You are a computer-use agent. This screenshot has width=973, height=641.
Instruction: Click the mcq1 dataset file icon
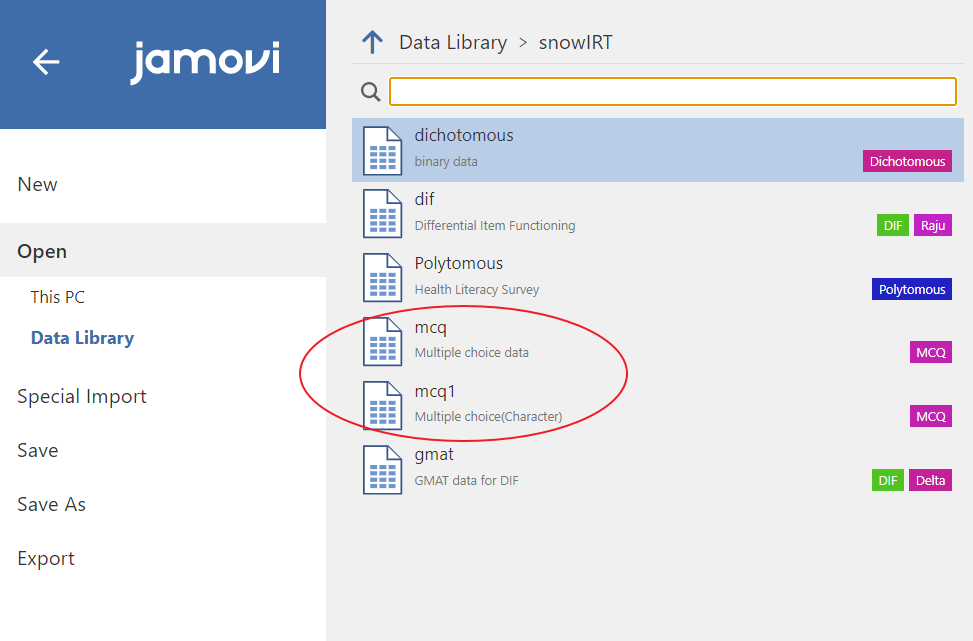click(x=382, y=406)
